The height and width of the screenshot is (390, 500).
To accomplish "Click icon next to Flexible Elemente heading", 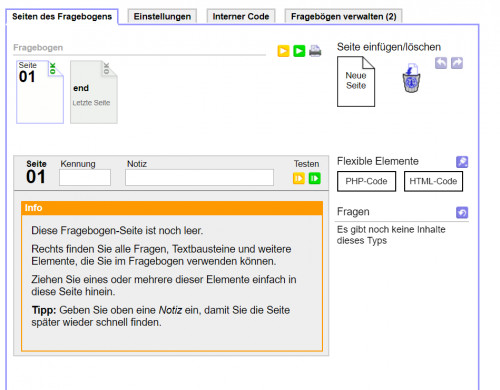I will click(x=462, y=162).
